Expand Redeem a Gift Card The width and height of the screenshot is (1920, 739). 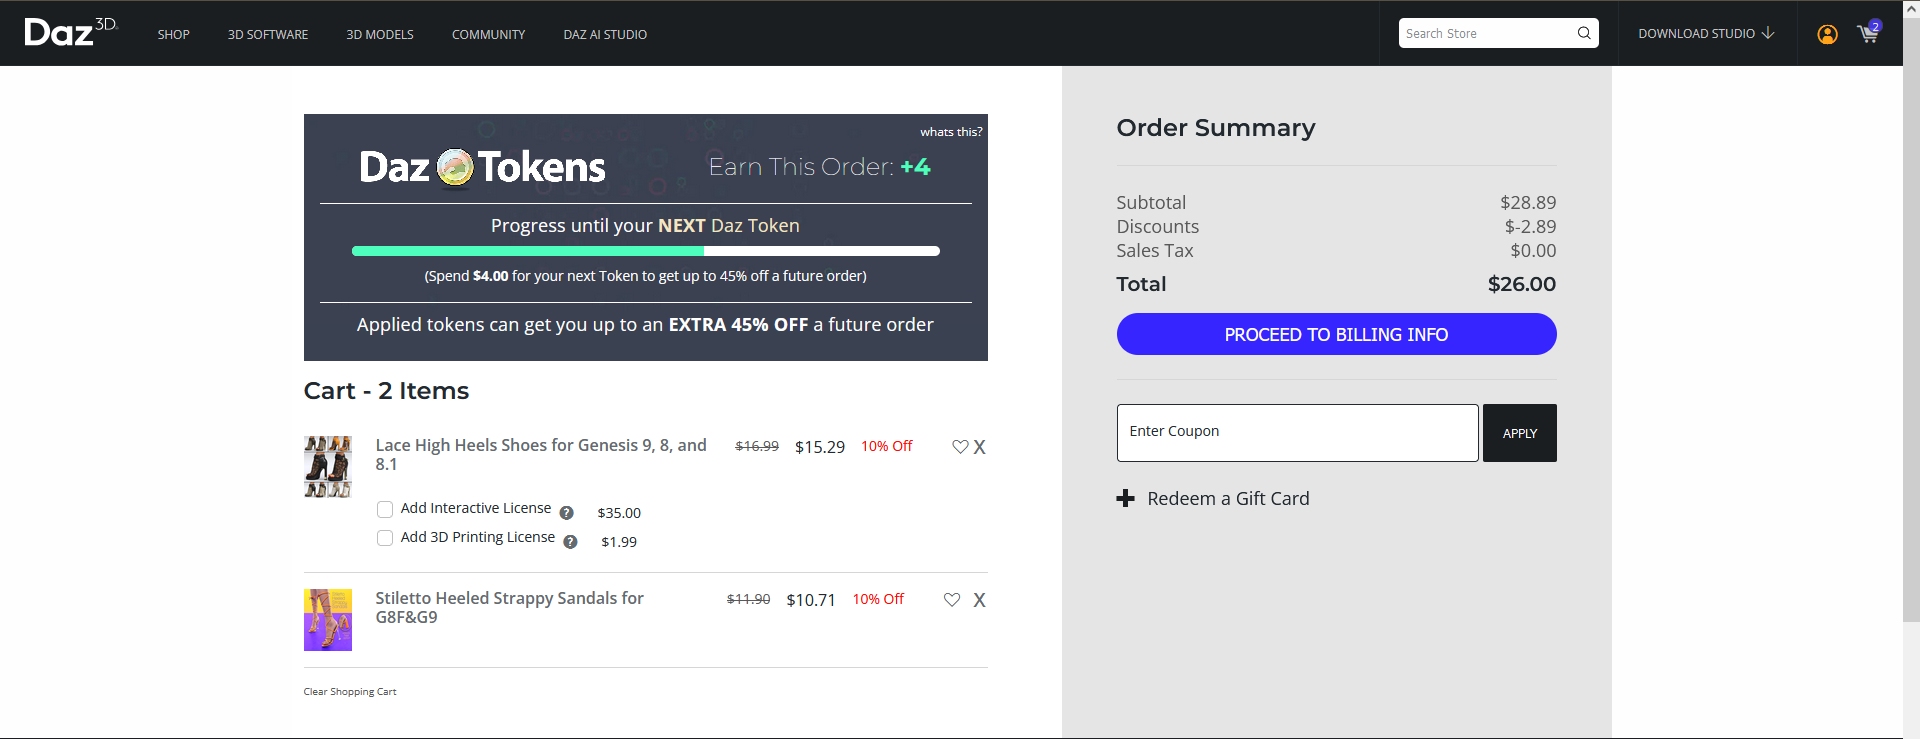click(1213, 498)
